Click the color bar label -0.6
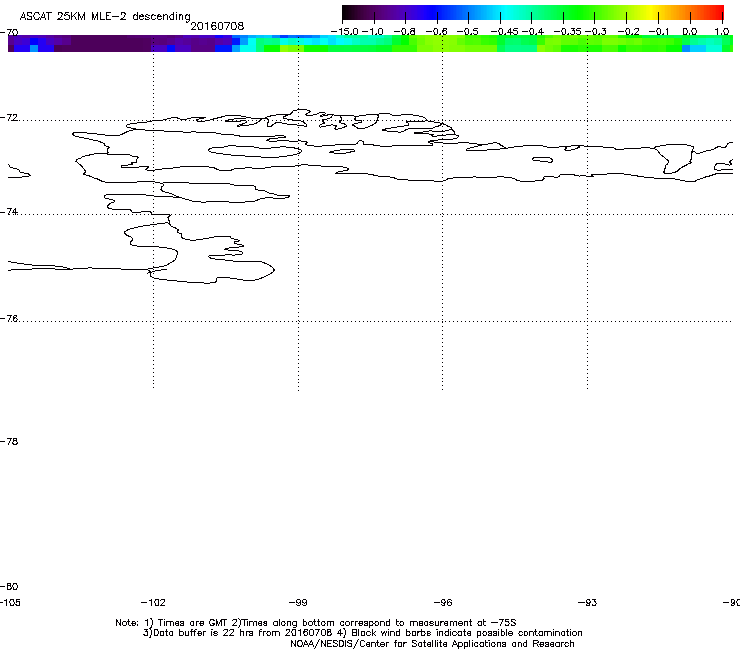 coord(437,32)
